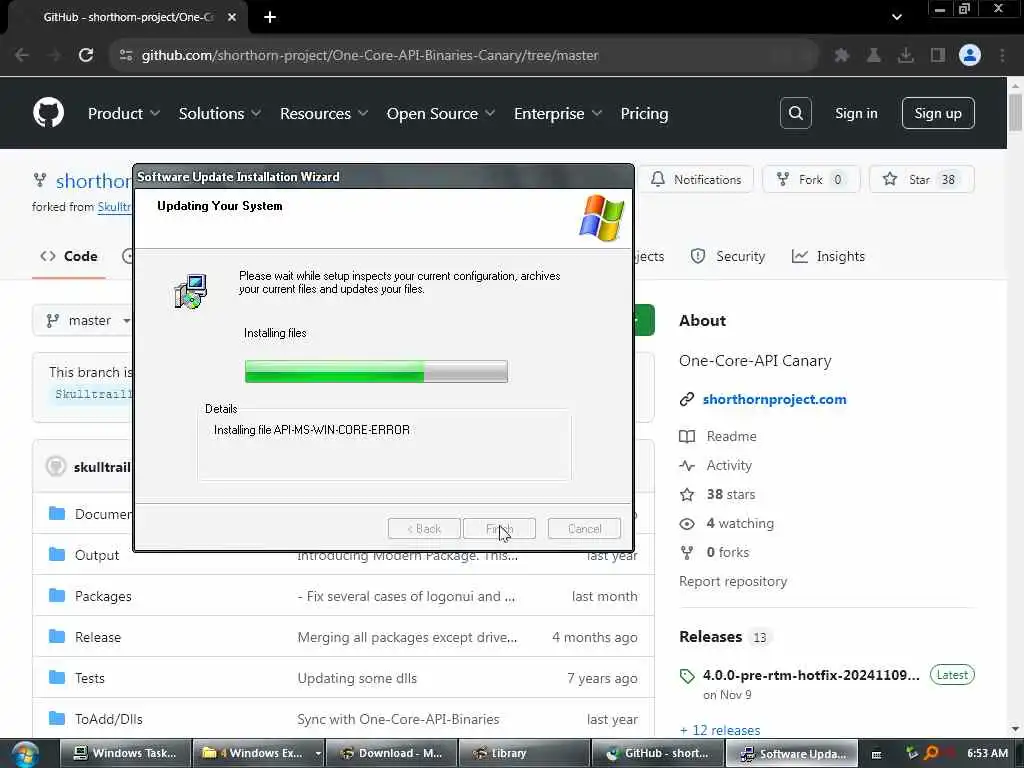Click the skulltrail avatar icon
Image resolution: width=1024 pixels, height=768 pixels.
pos(56,466)
